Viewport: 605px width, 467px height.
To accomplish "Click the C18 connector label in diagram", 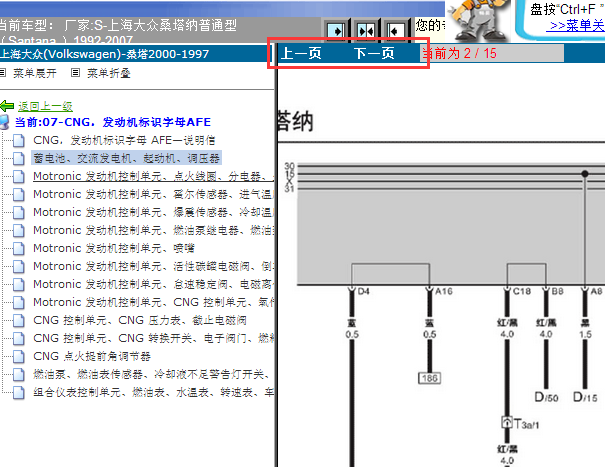I will [x=522, y=291].
